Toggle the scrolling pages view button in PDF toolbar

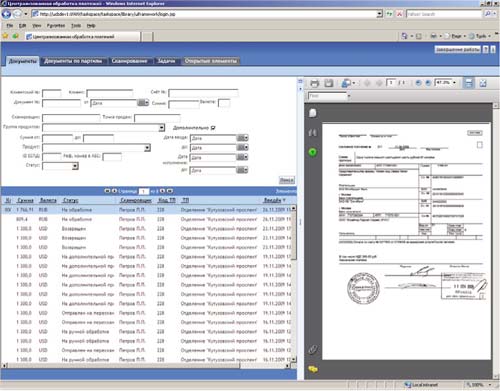(x=469, y=83)
